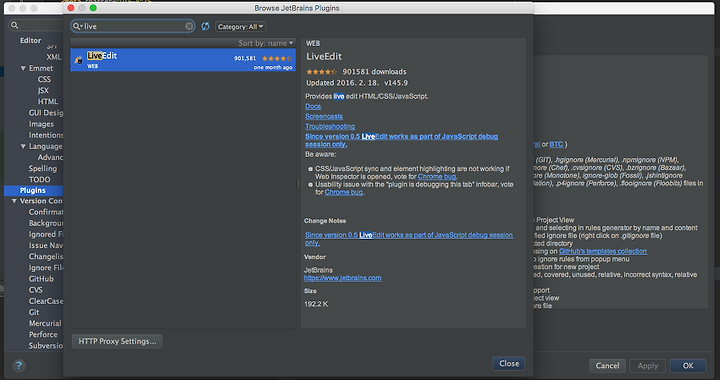Select Spelling in Settings tree
The width and height of the screenshot is (720, 380).
click(43, 168)
